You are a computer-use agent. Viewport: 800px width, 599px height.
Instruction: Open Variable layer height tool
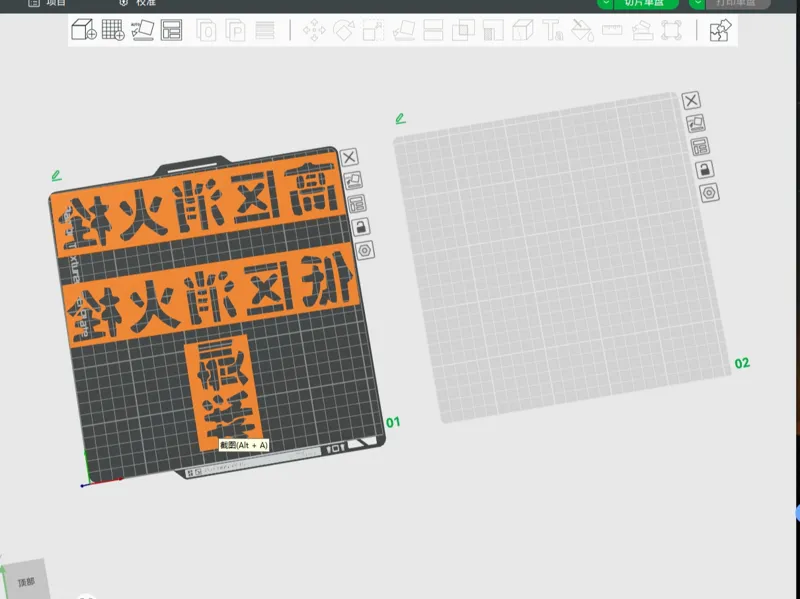[265, 31]
